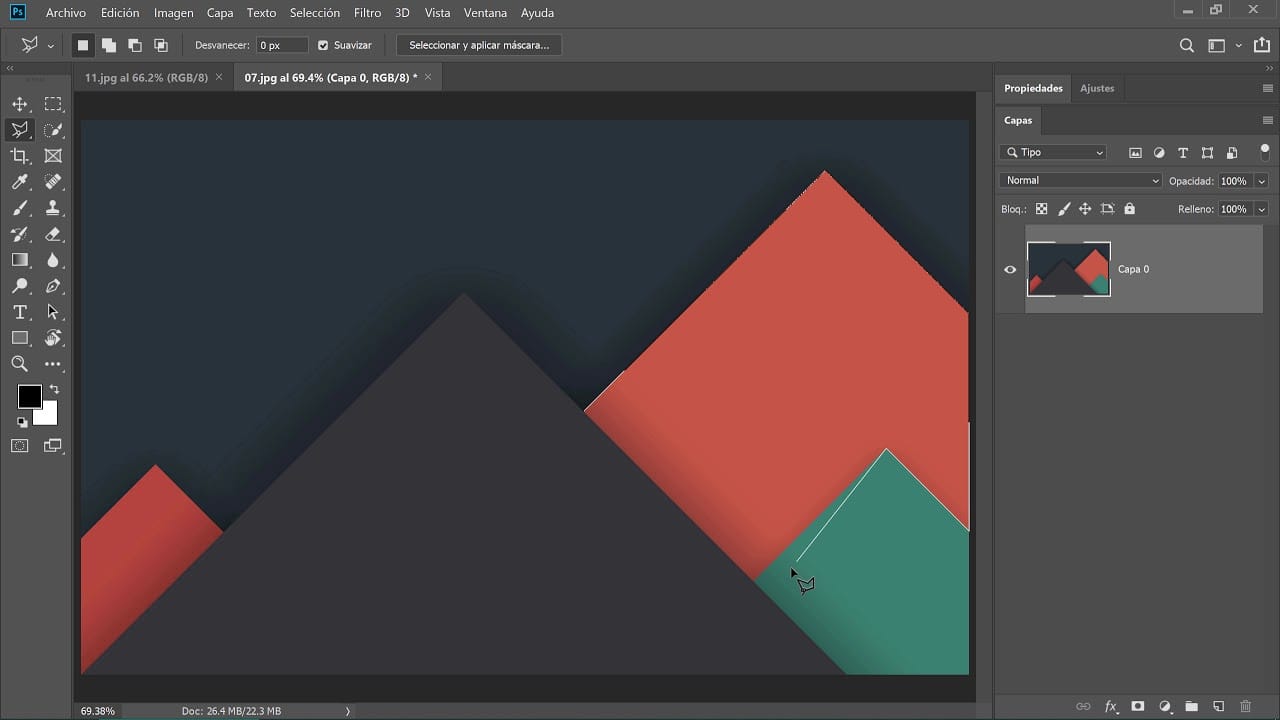The width and height of the screenshot is (1280, 720).
Task: Select the Pen tool
Action: [x=53, y=286]
